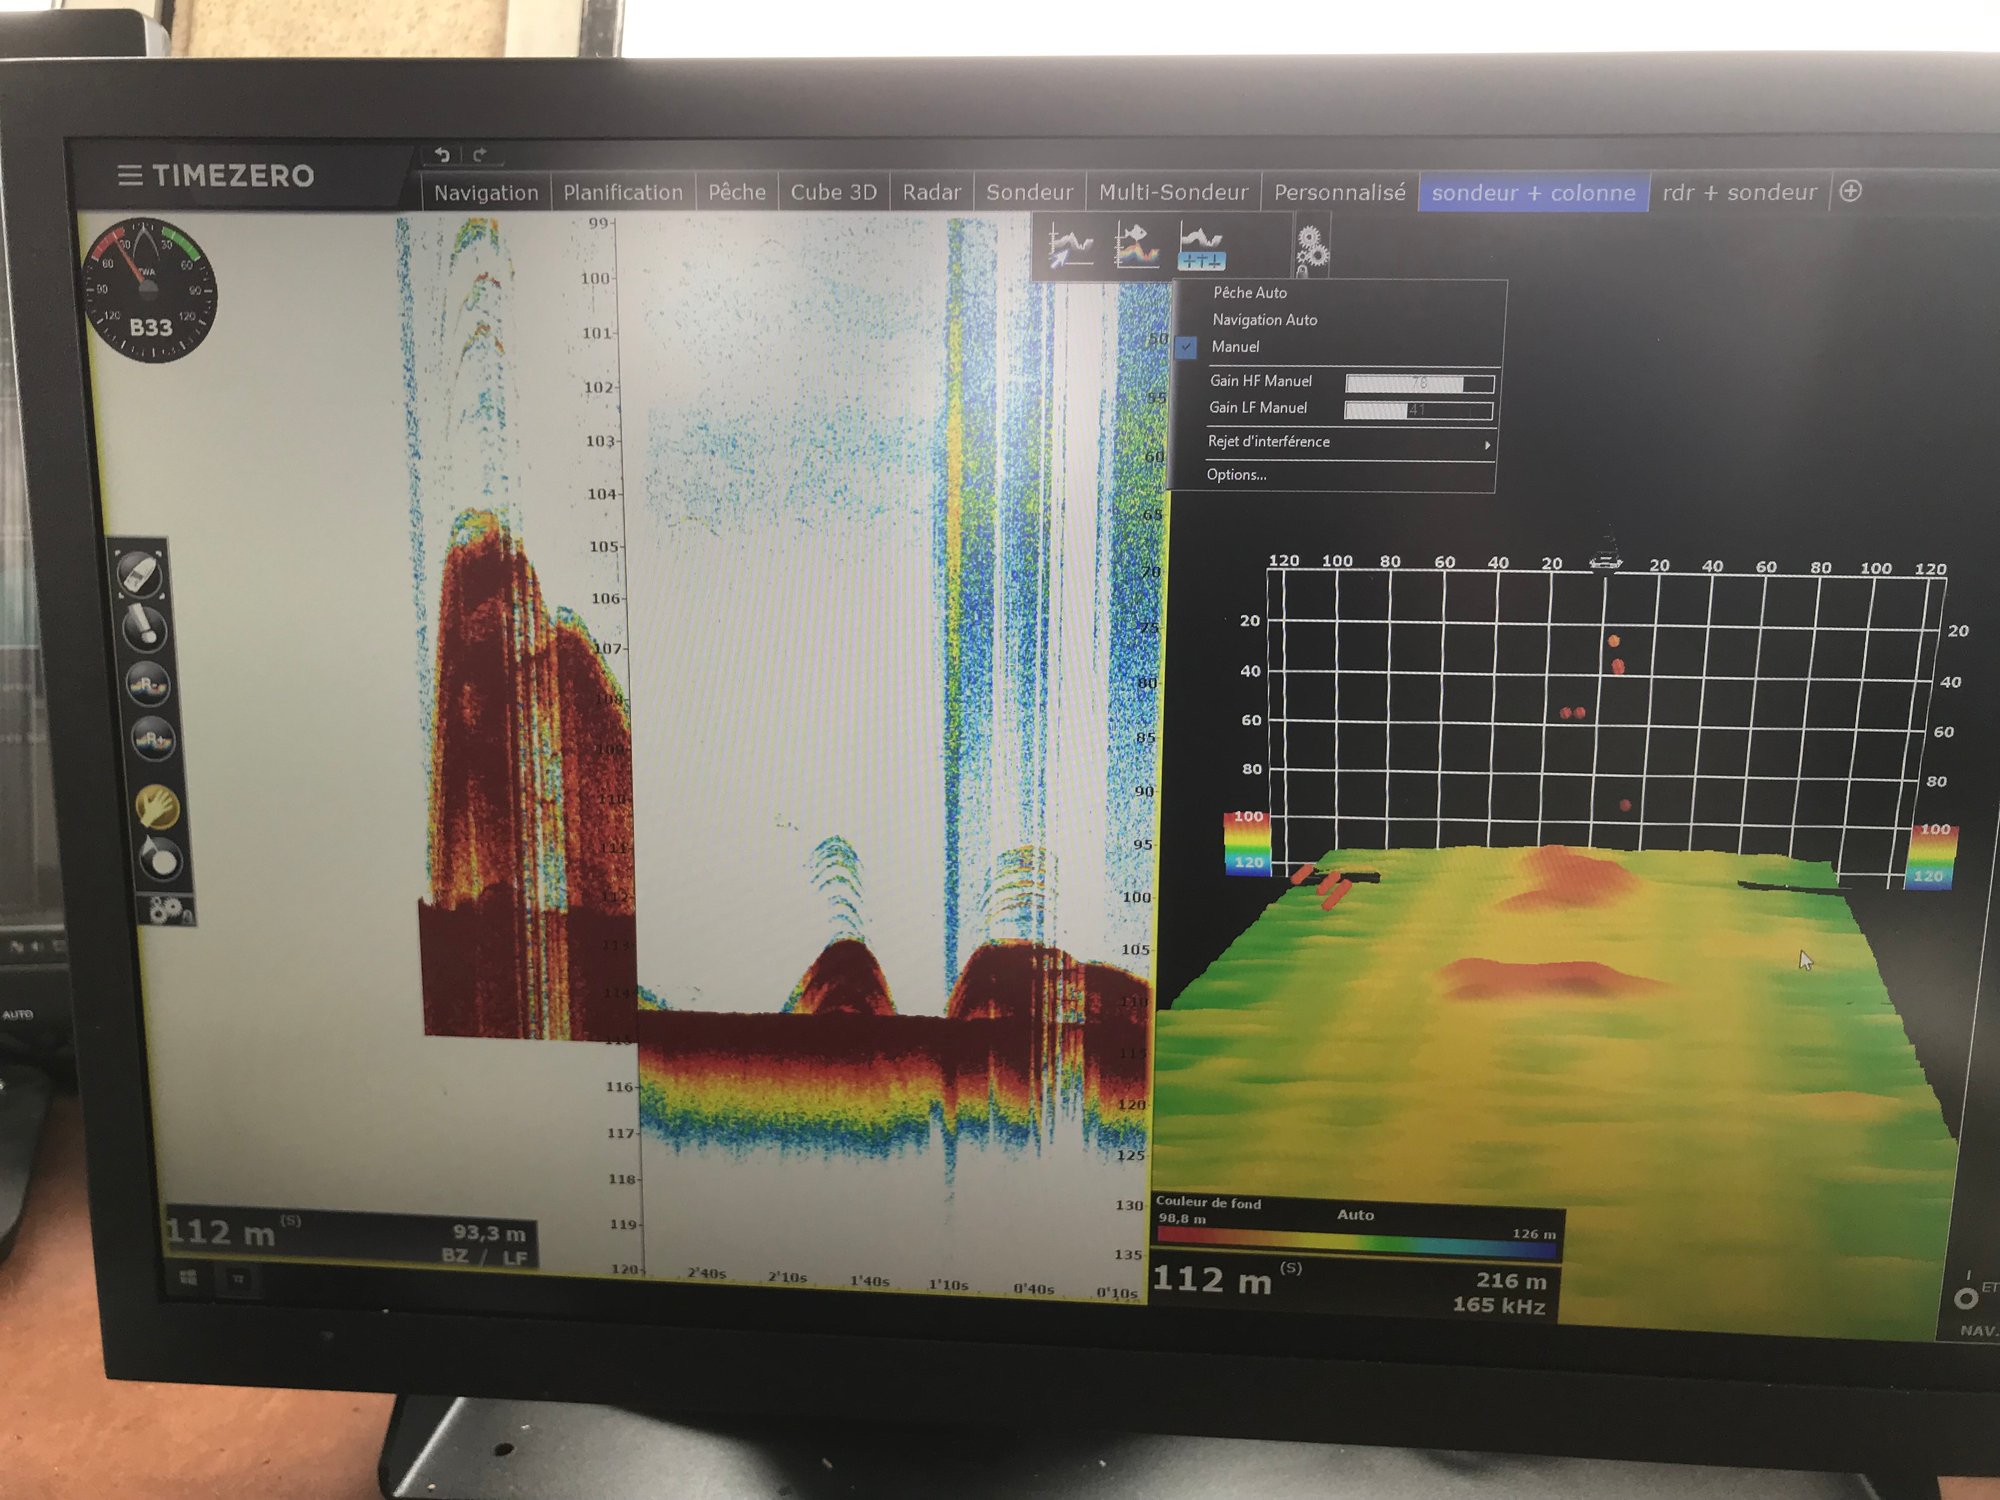Activate the yellow hand pan tool

[x=157, y=805]
